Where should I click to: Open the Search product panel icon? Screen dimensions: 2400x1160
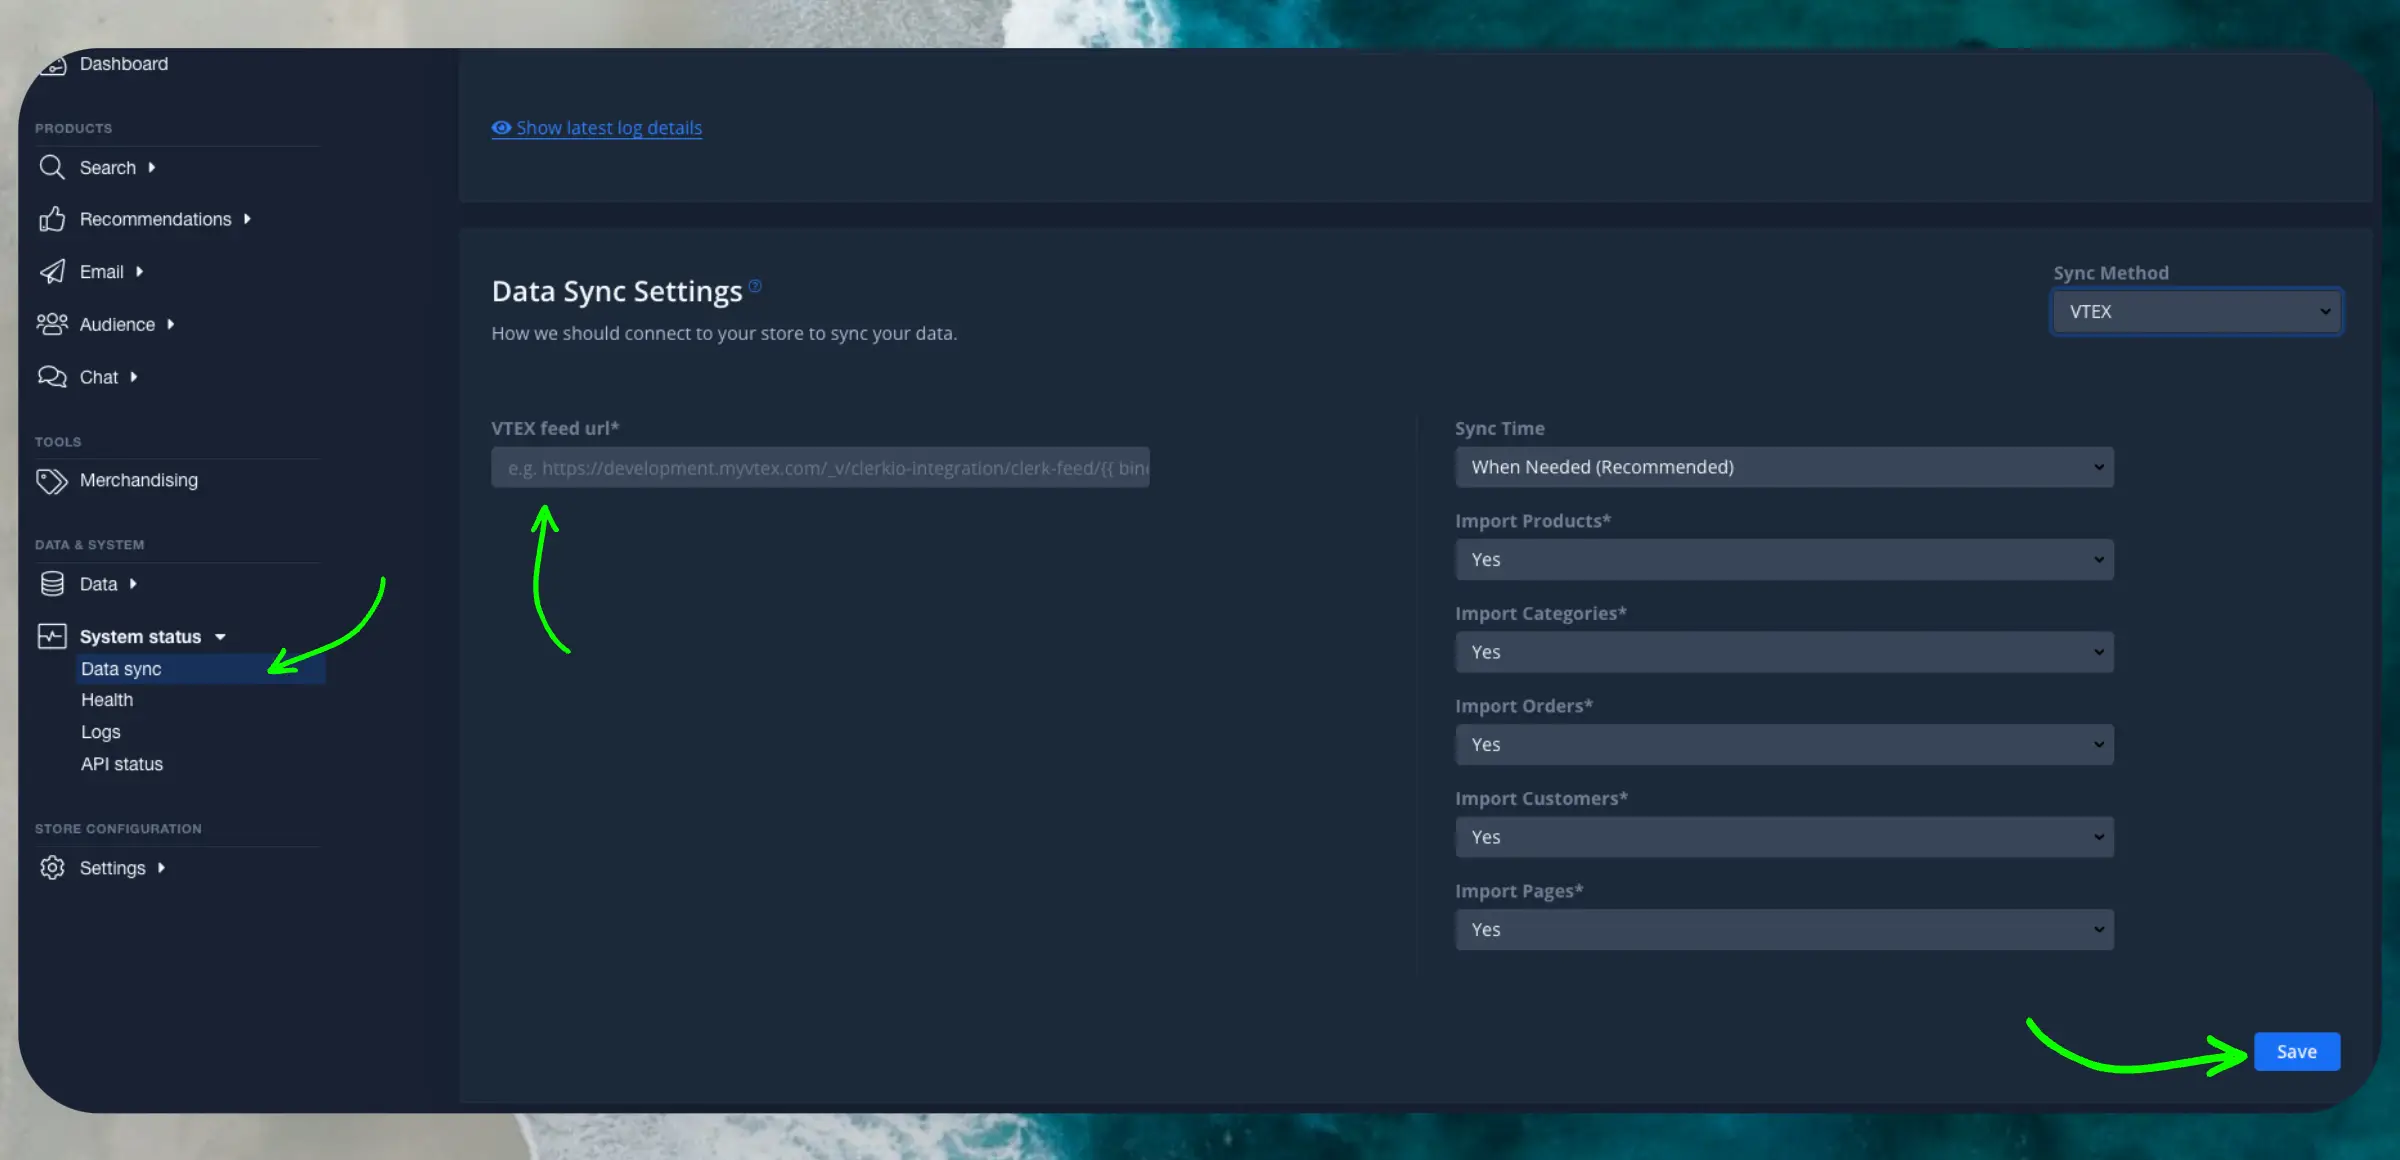tap(52, 167)
